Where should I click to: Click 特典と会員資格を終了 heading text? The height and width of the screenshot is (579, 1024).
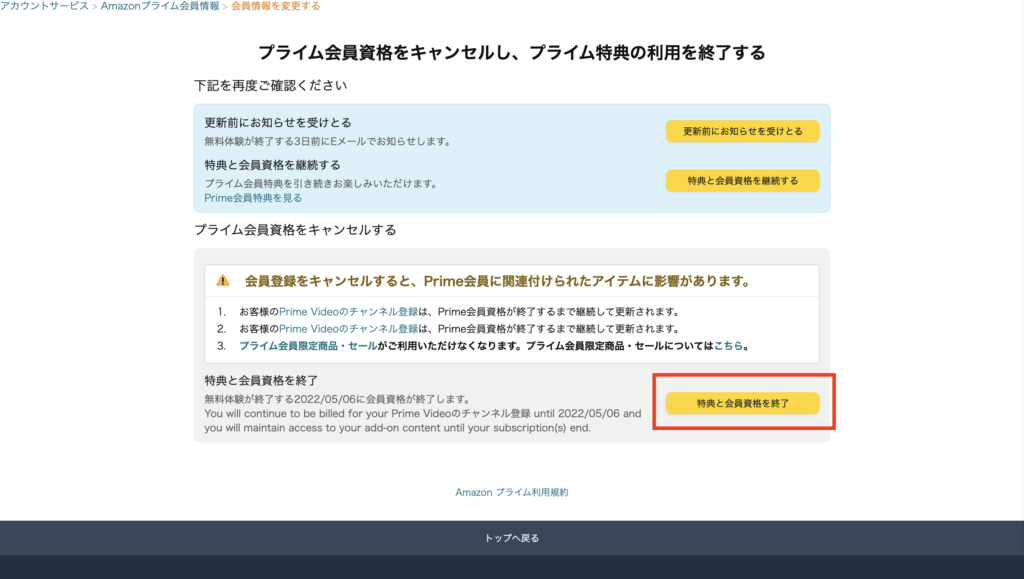pyautogui.click(x=261, y=381)
